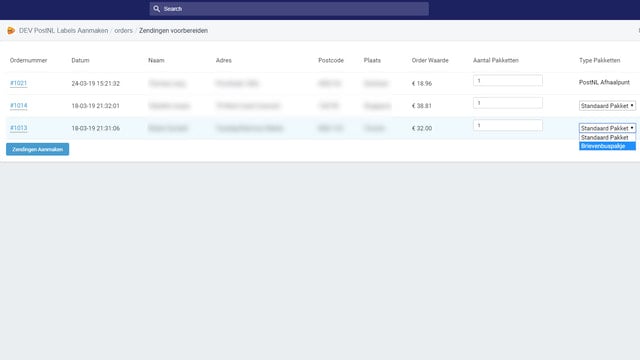Go to the orders breadcrumb
The height and width of the screenshot is (360, 640).
coord(123,31)
